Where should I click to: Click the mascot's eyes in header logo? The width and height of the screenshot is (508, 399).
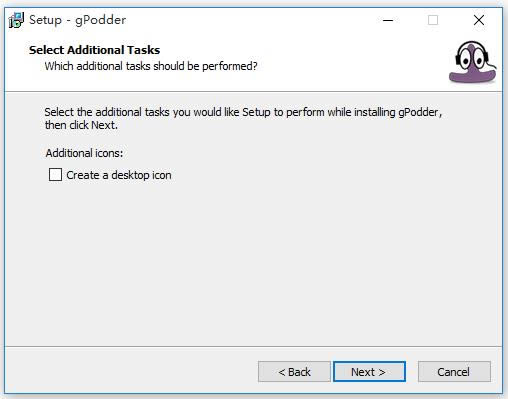(472, 59)
